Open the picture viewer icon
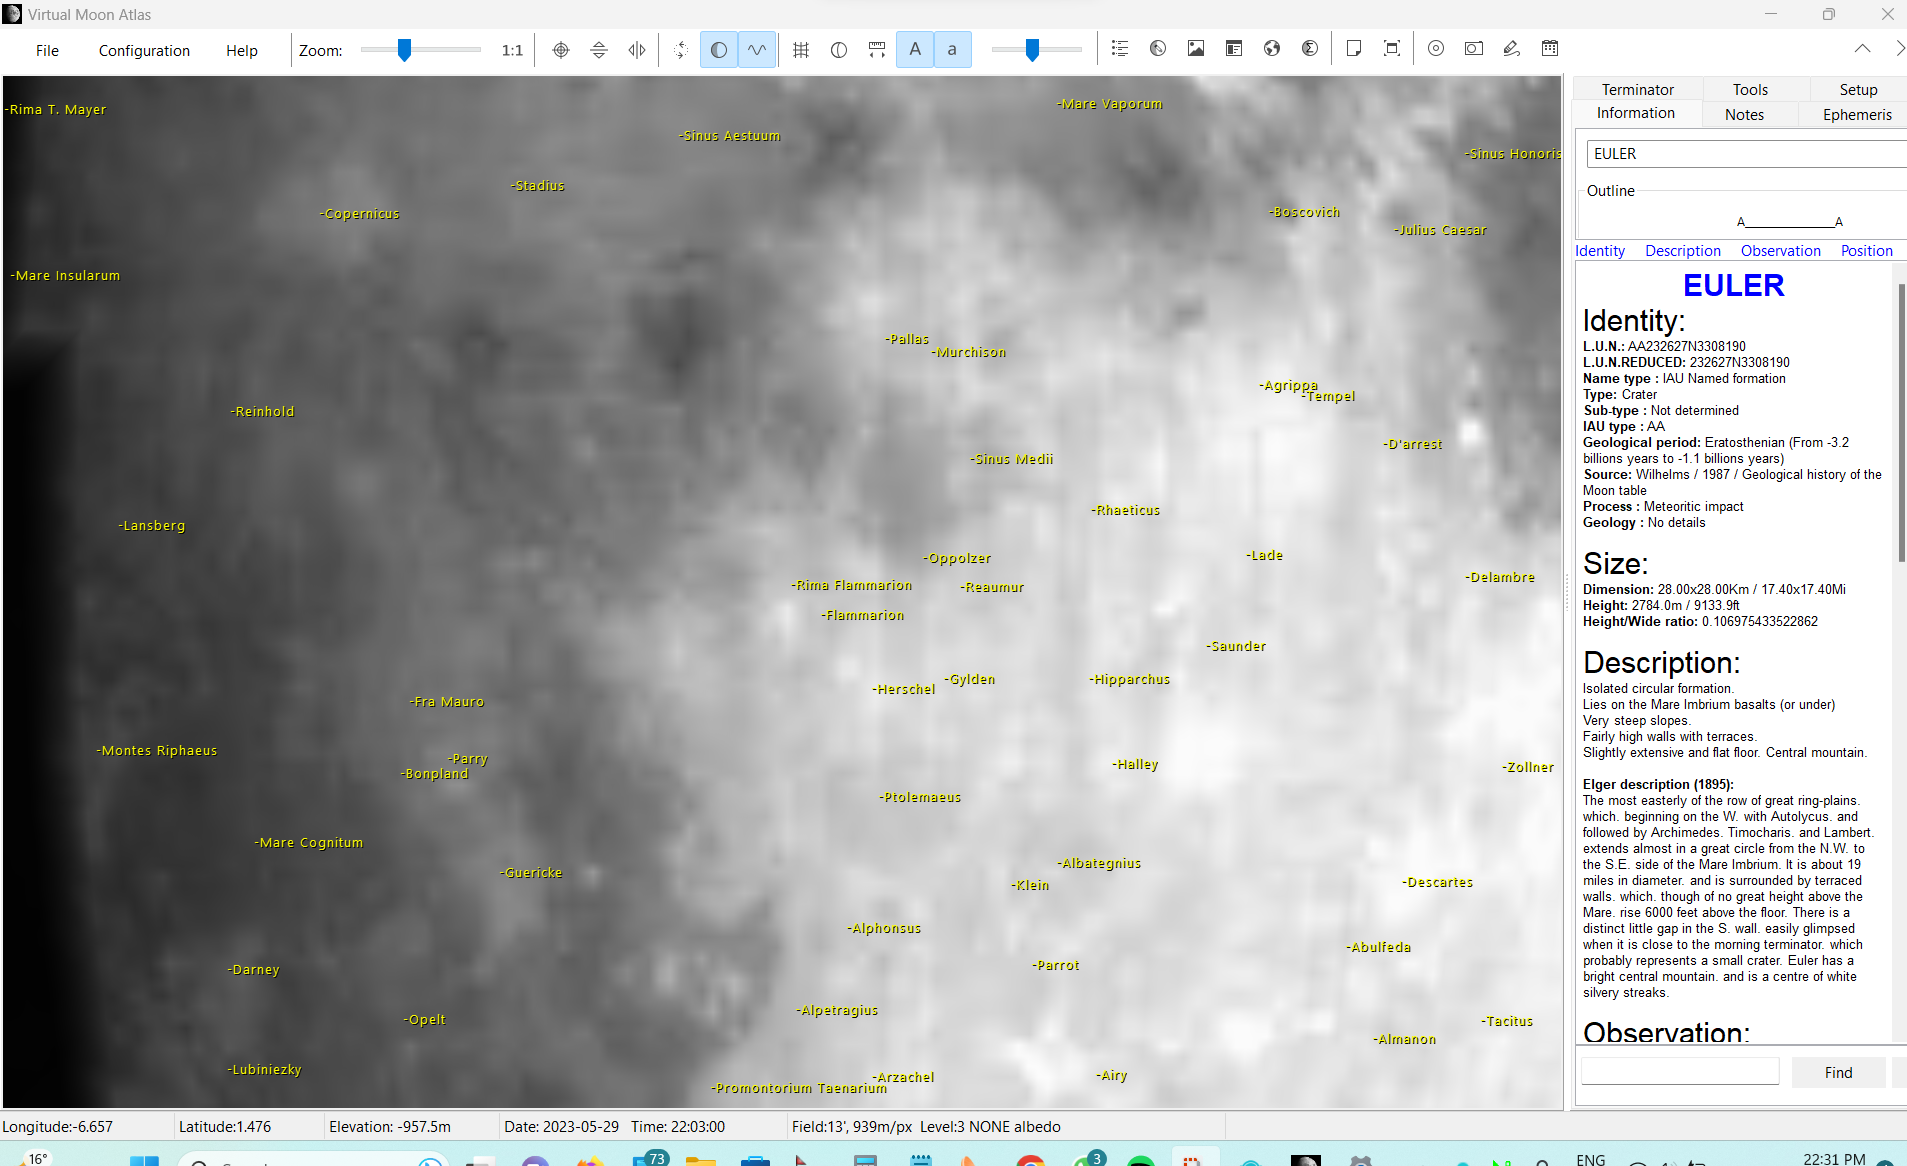This screenshot has height=1166, width=1907. coord(1196,49)
